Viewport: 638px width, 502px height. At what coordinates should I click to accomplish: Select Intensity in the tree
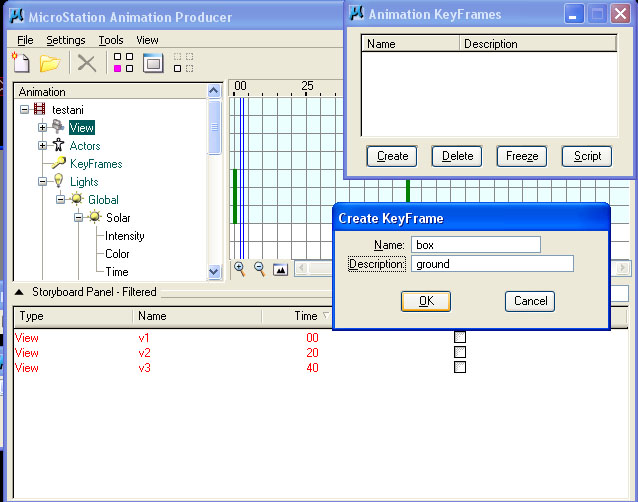125,236
